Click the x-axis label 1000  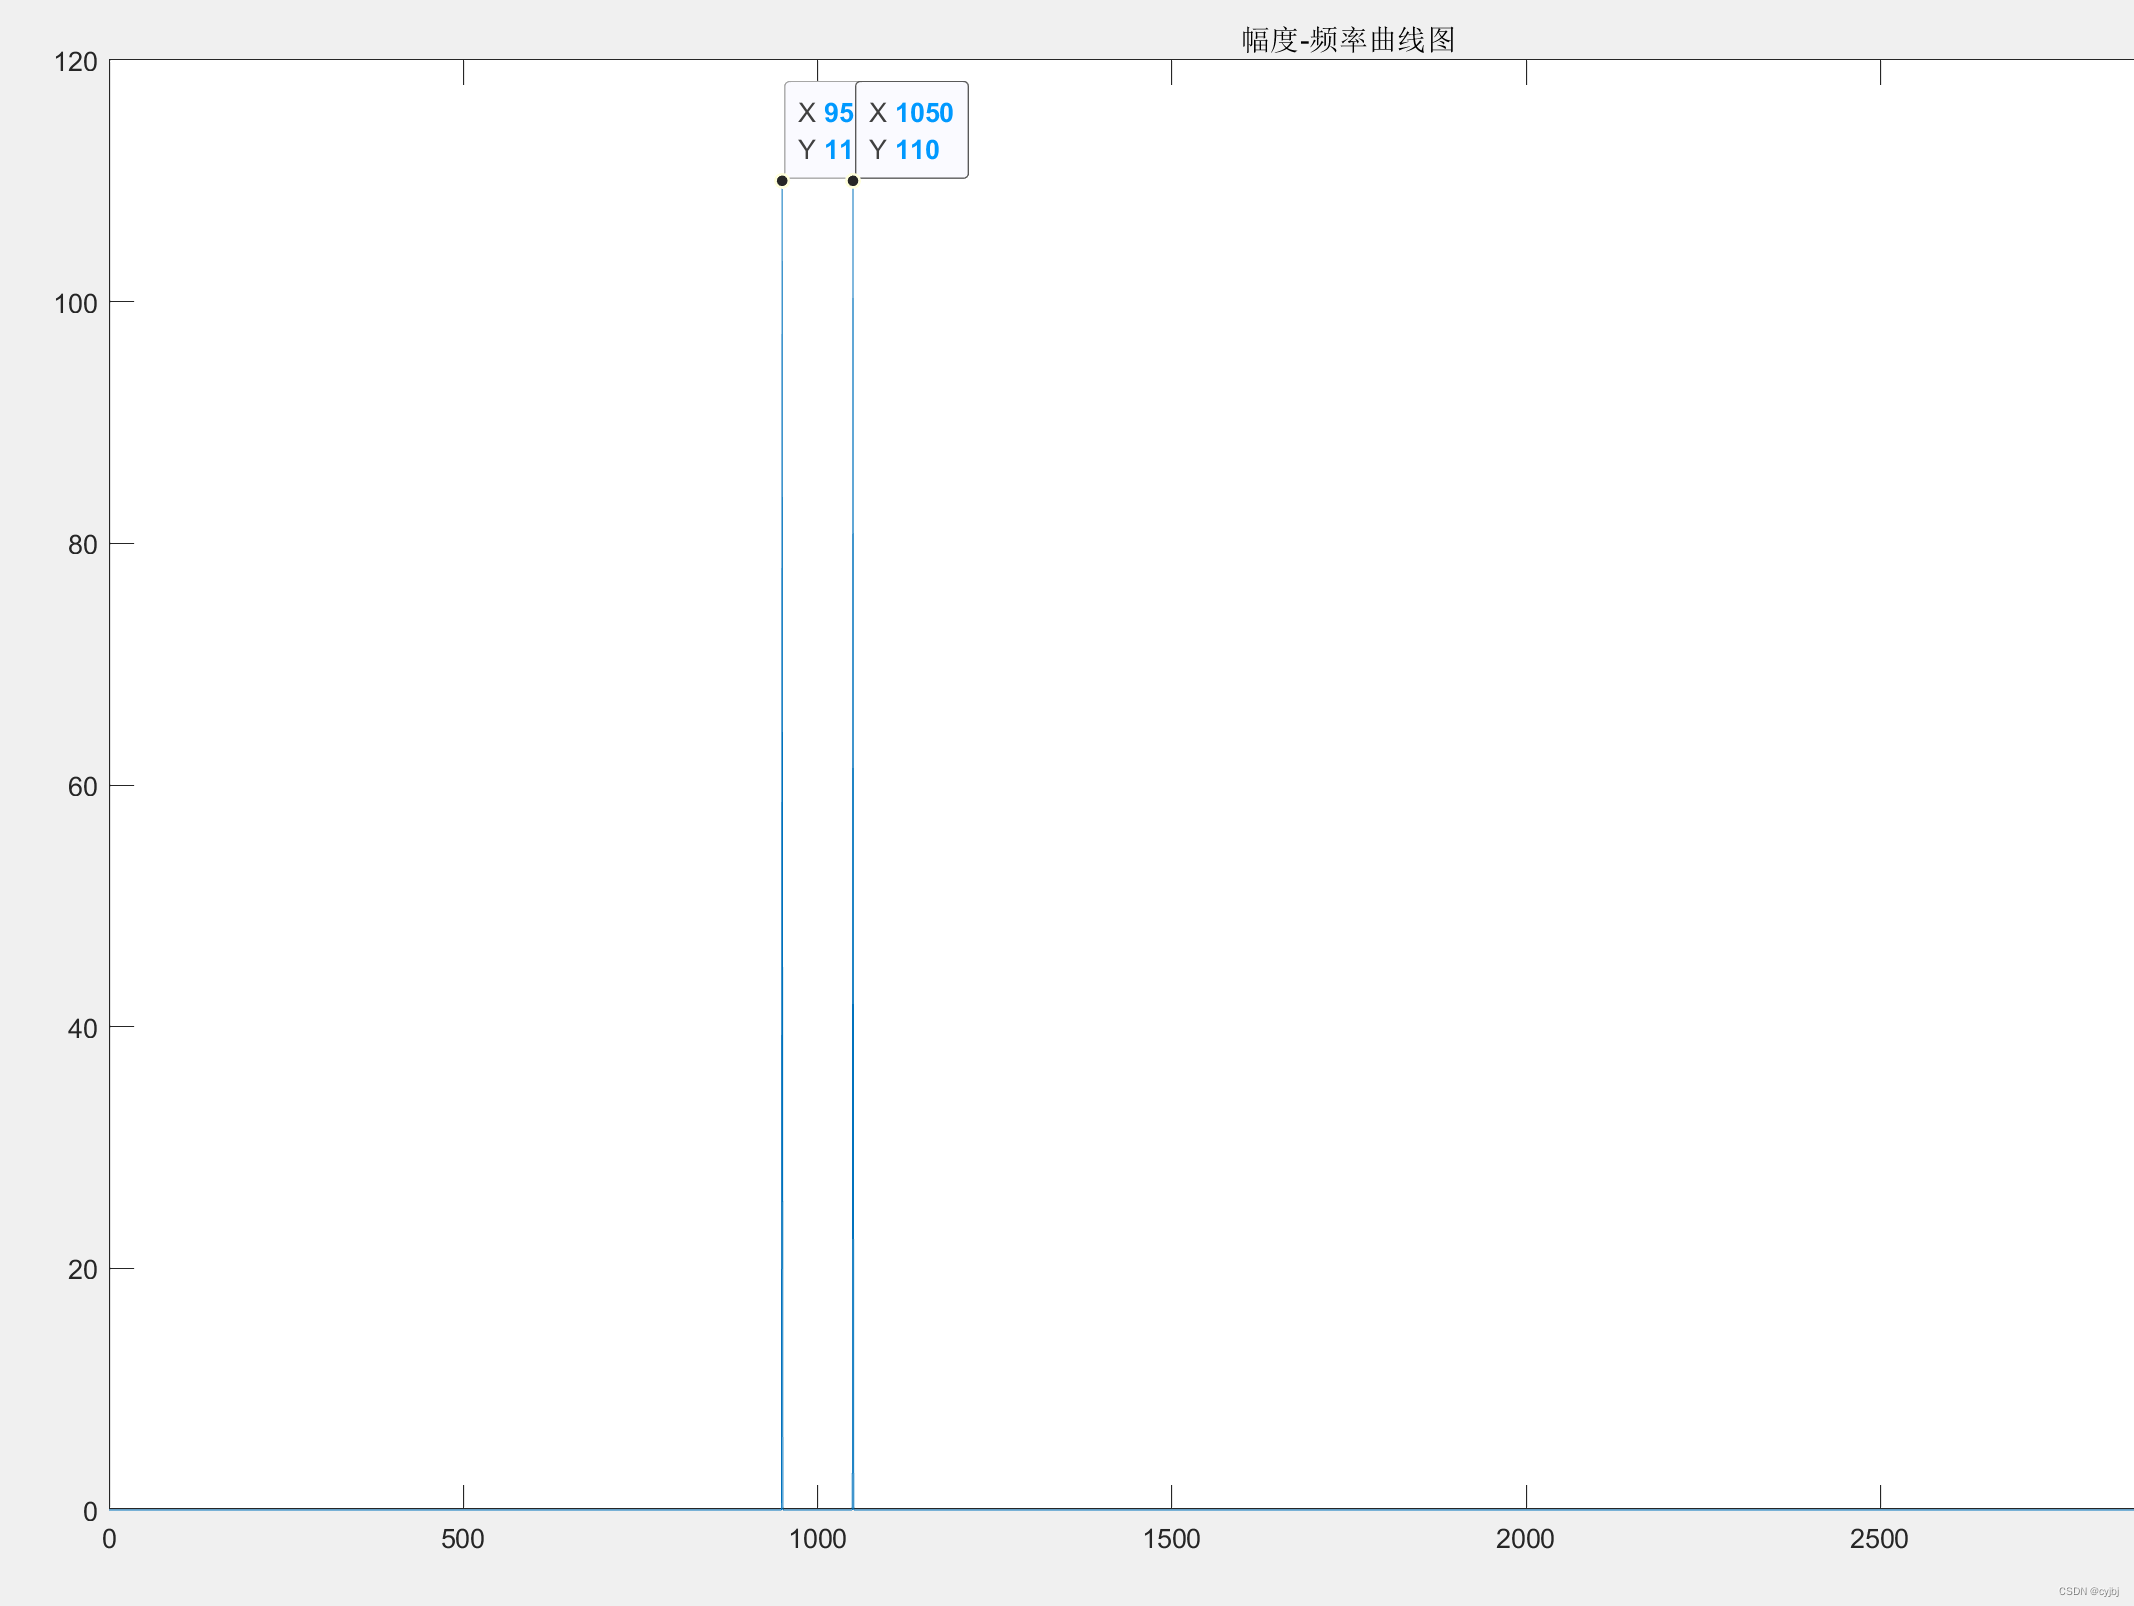click(818, 1539)
